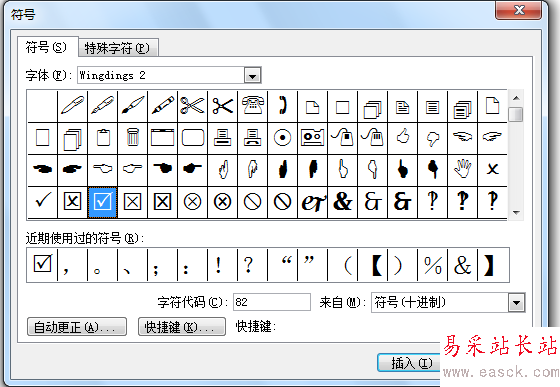Pick the paintbrush symbol

132,106
